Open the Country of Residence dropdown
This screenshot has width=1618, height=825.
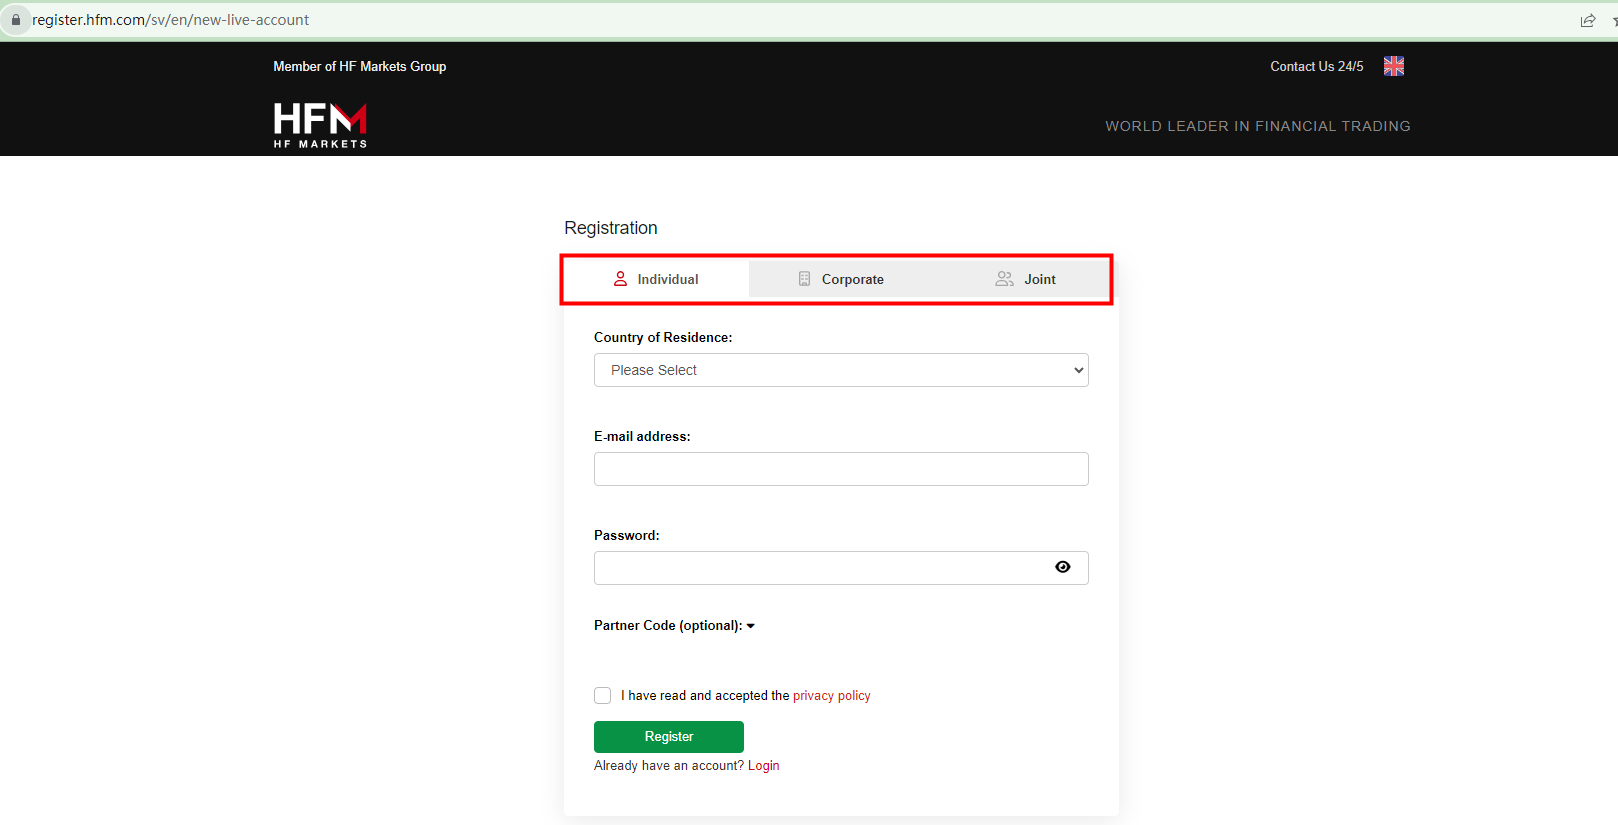841,370
